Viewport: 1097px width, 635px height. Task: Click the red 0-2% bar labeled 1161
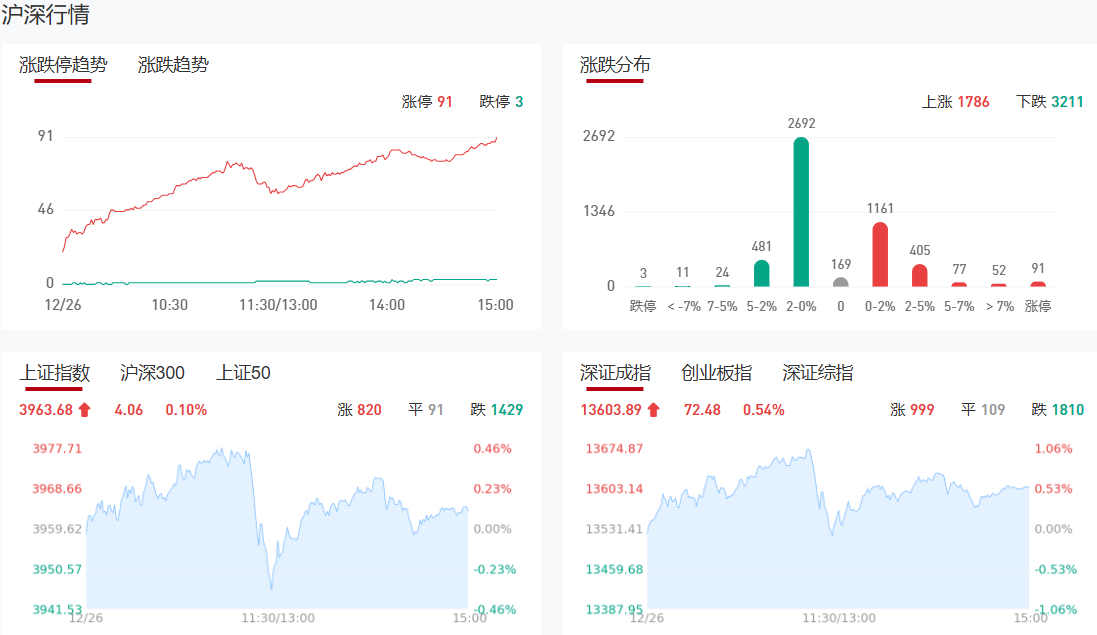click(880, 254)
